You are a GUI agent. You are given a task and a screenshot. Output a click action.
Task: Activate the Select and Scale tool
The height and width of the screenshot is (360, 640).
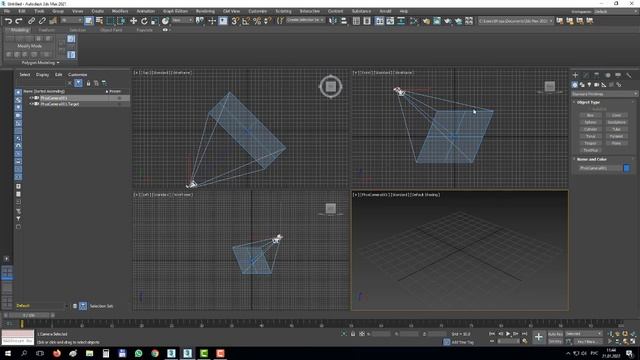tap(155, 21)
